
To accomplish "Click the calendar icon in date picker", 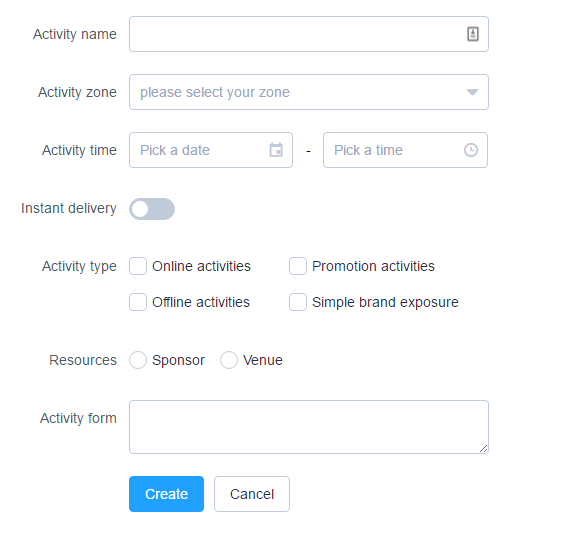I will click(x=276, y=150).
